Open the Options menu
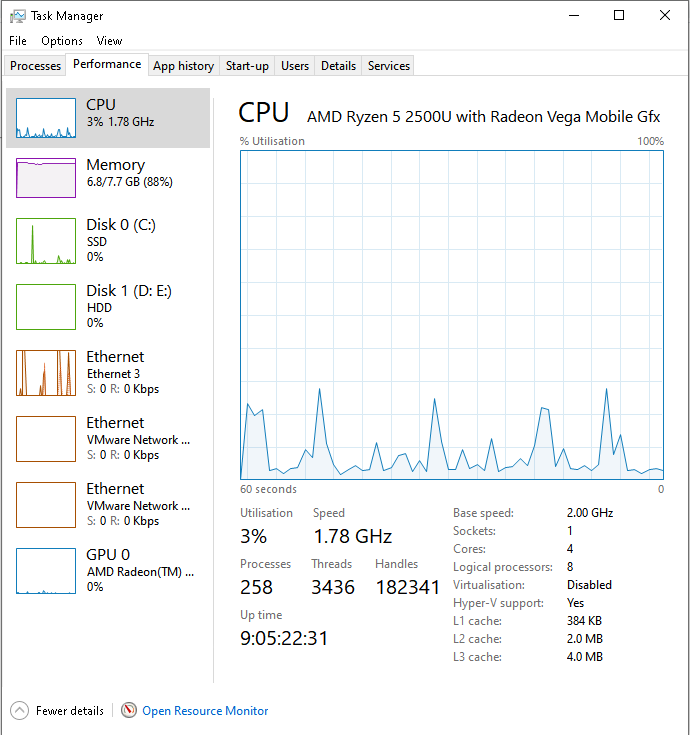The width and height of the screenshot is (690, 735). (62, 41)
